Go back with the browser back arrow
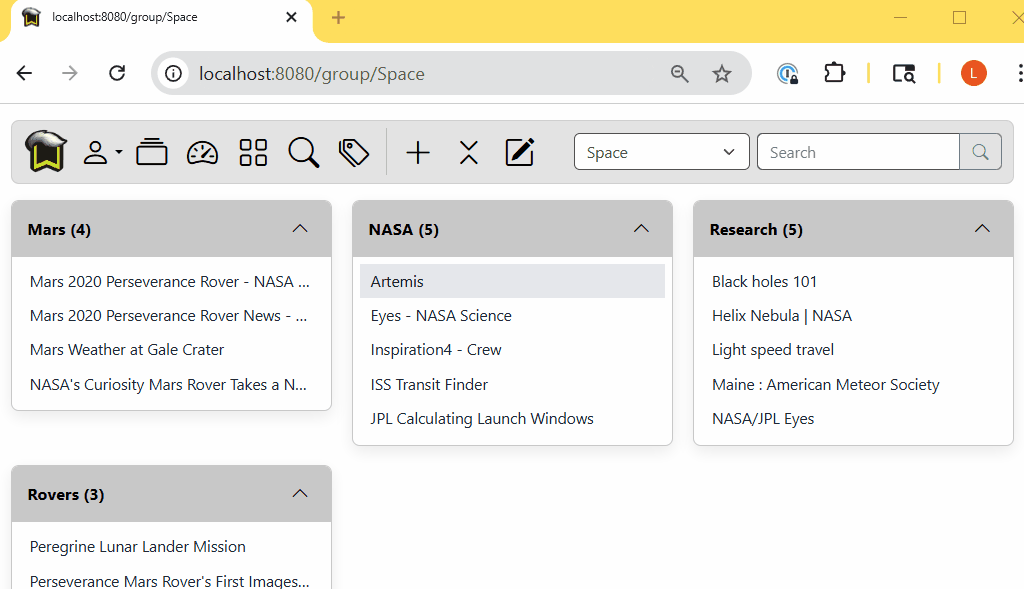 [x=24, y=73]
